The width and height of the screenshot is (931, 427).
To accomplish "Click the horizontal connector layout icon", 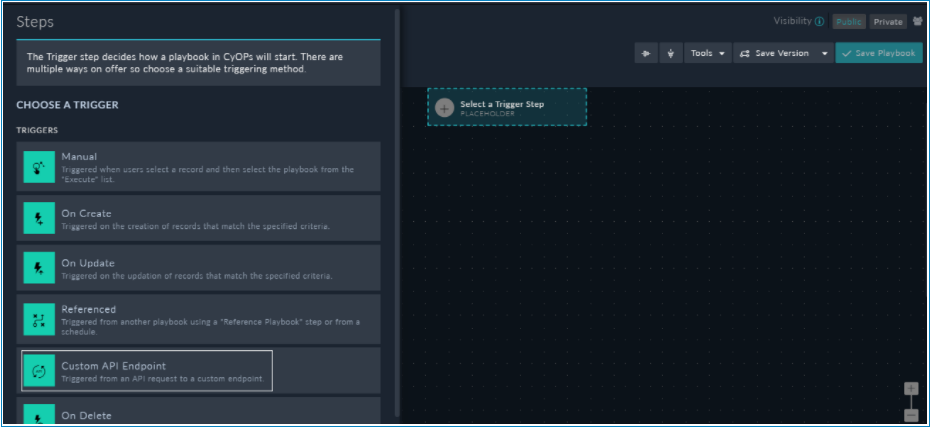I will coord(646,53).
